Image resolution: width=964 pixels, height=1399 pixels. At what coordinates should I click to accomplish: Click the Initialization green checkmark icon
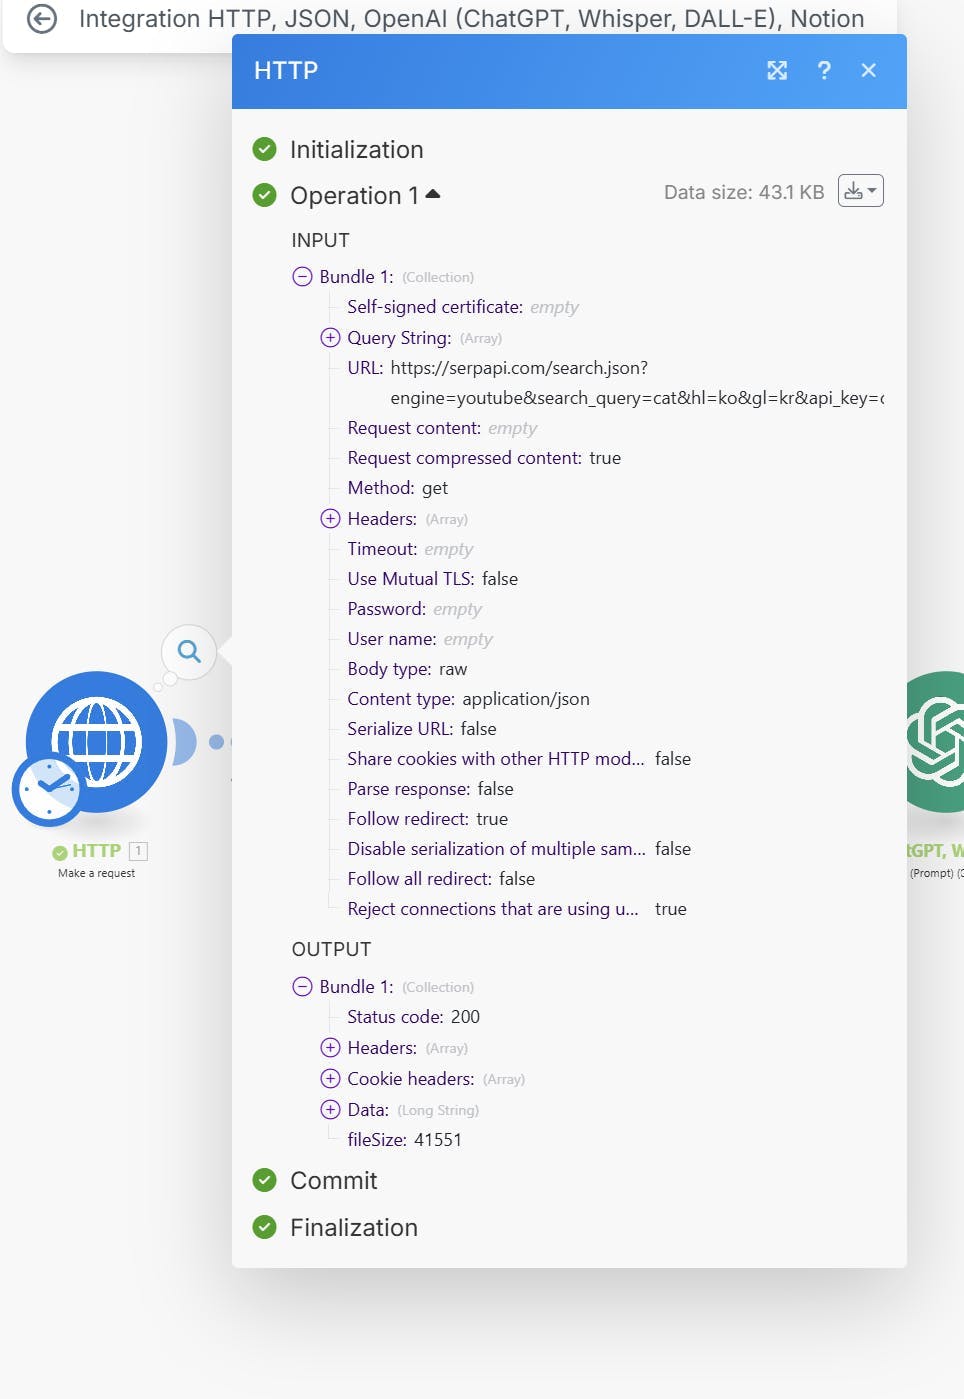click(264, 149)
